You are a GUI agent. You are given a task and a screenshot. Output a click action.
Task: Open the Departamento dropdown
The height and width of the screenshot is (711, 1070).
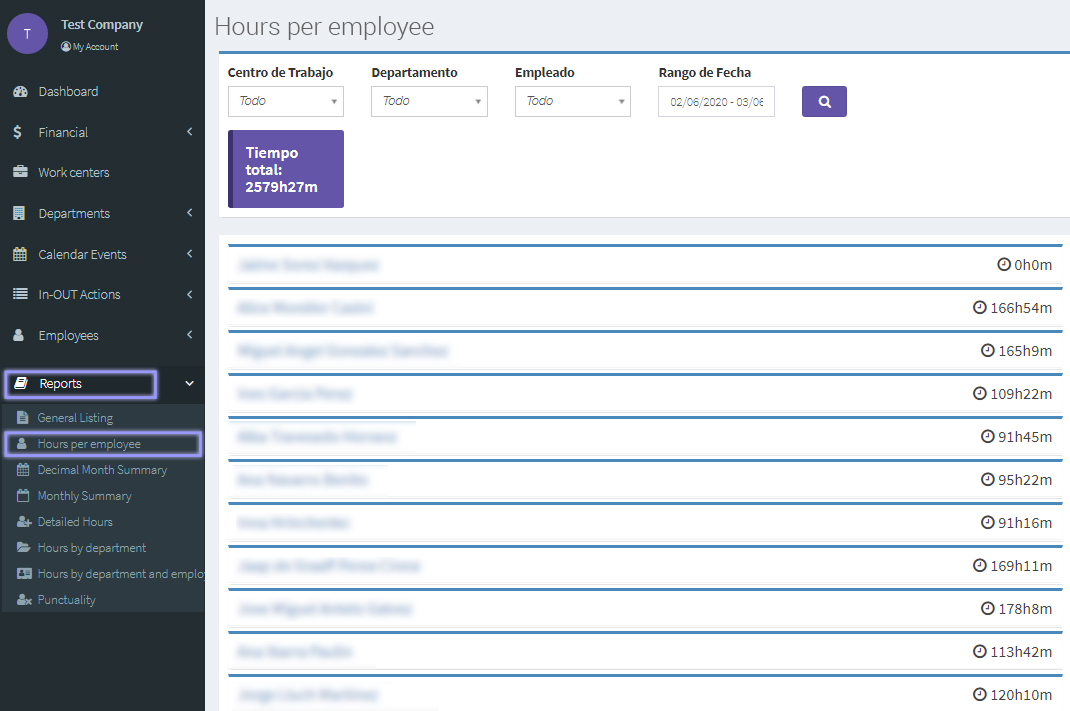point(429,101)
